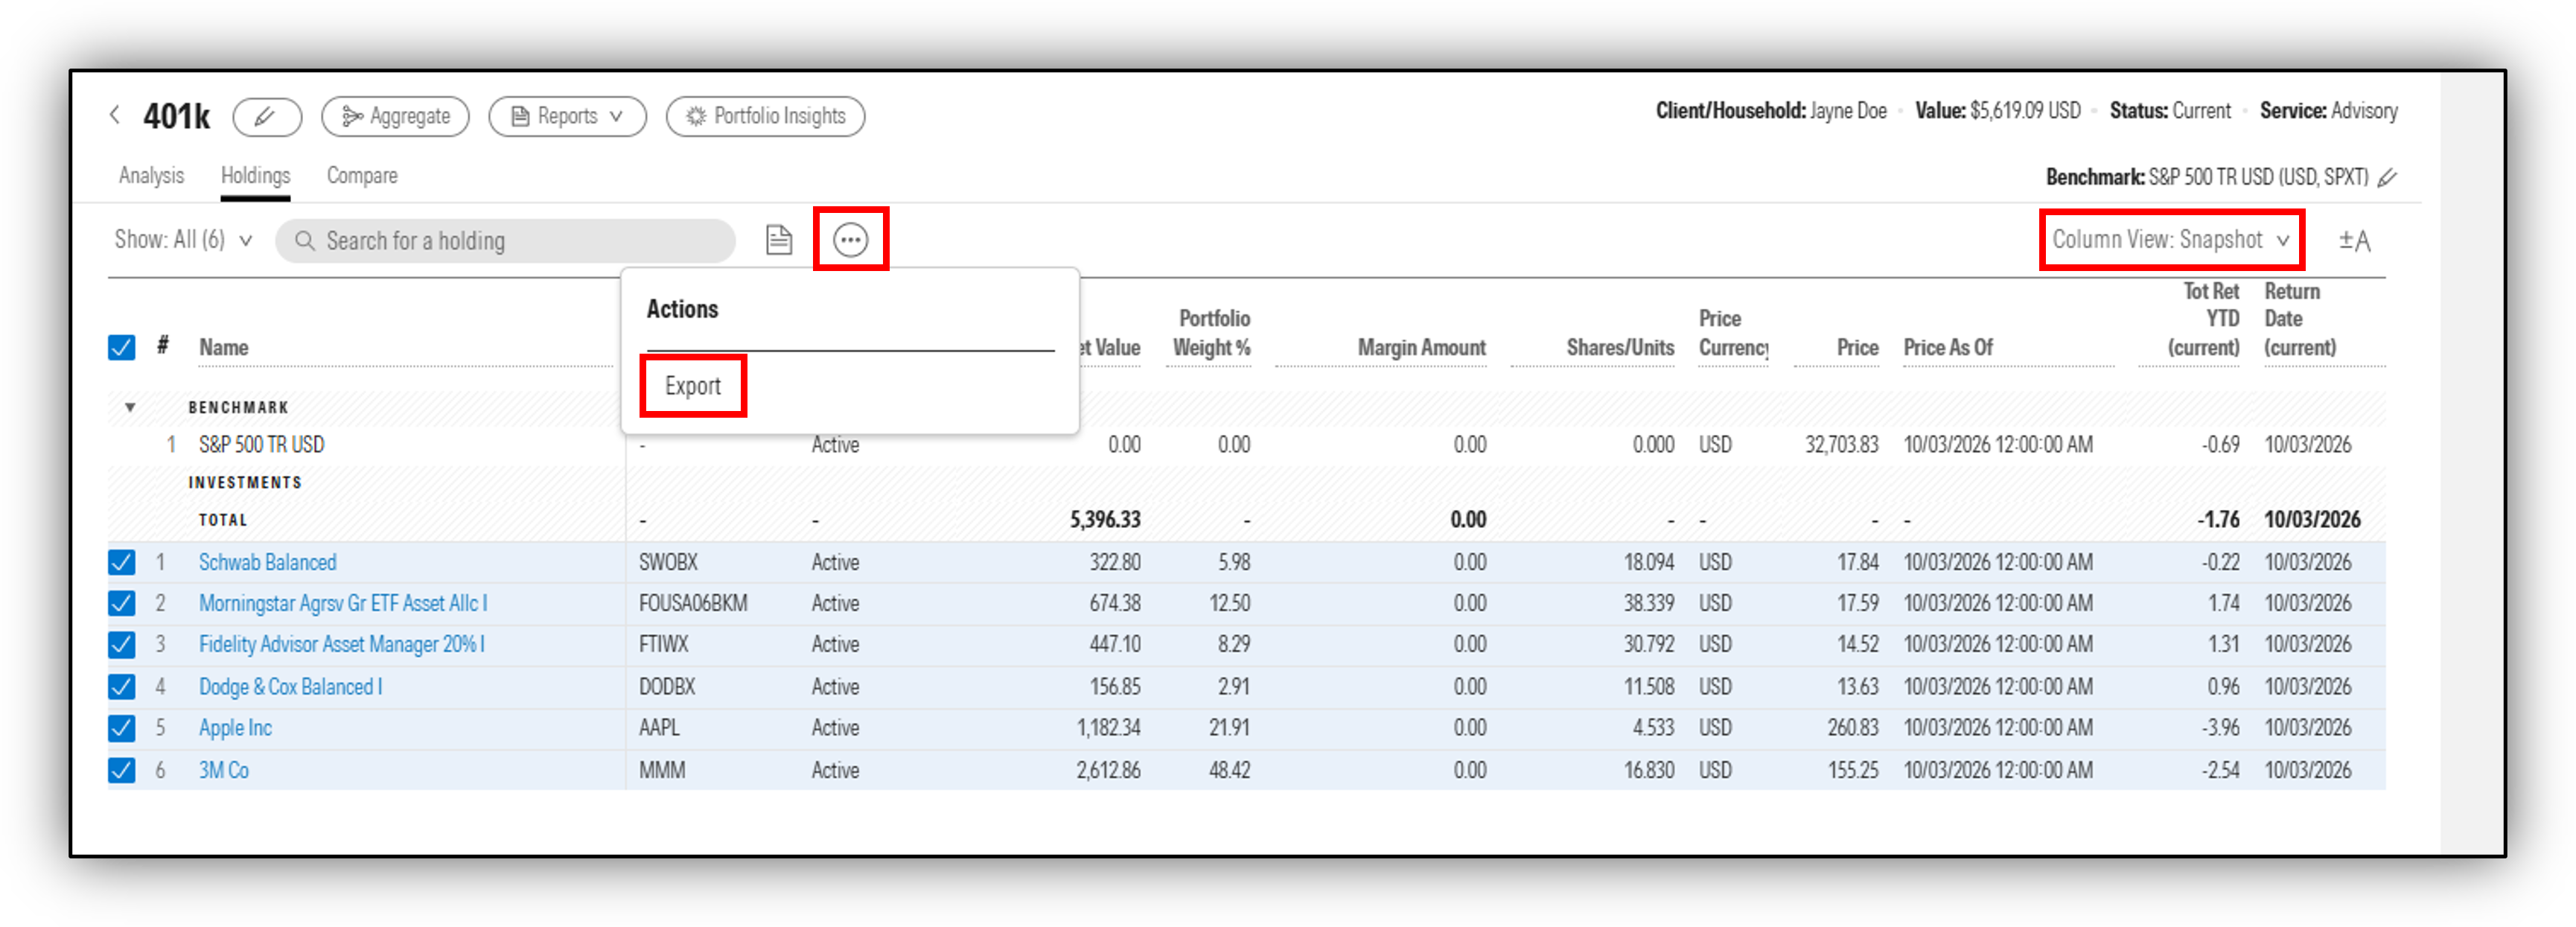This screenshot has width=2576, height=927.
Task: Click the Client/Household Jayne Doe text
Action: pos(1770,111)
